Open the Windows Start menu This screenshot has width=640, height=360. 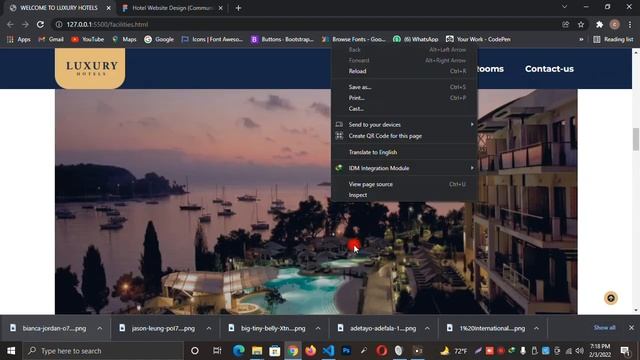click(11, 351)
